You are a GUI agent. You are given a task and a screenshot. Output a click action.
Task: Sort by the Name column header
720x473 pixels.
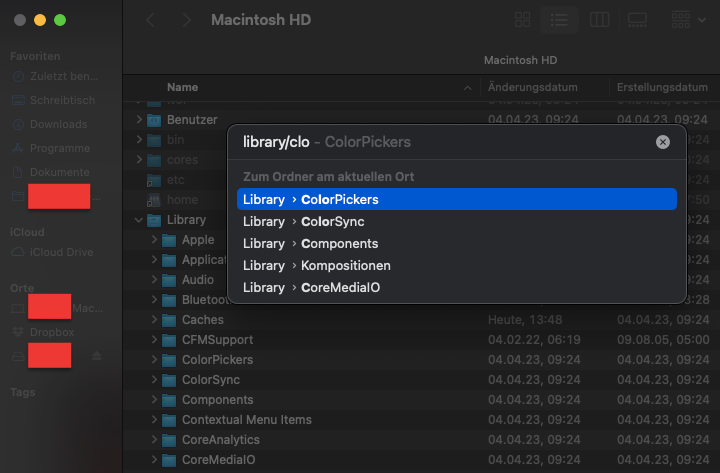tap(300, 88)
